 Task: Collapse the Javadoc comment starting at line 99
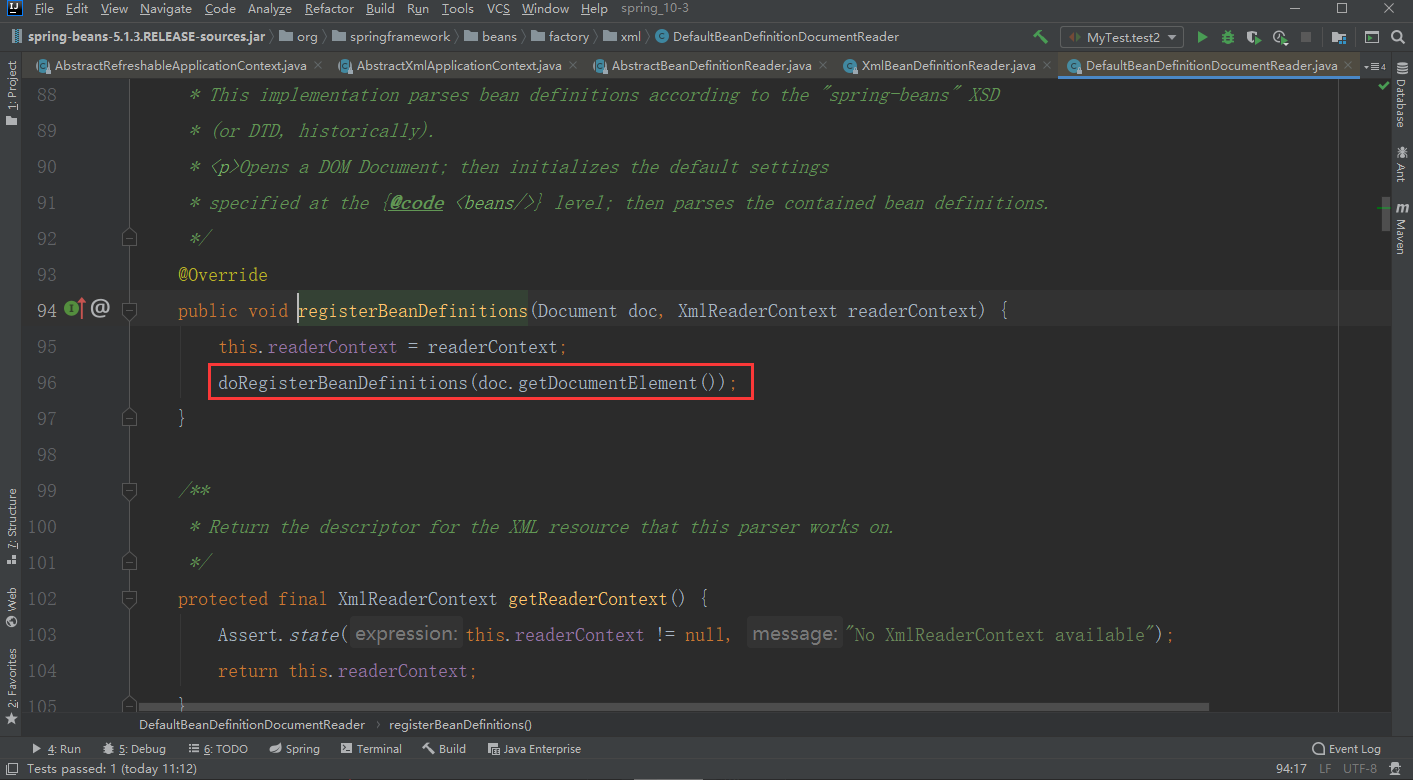point(129,490)
